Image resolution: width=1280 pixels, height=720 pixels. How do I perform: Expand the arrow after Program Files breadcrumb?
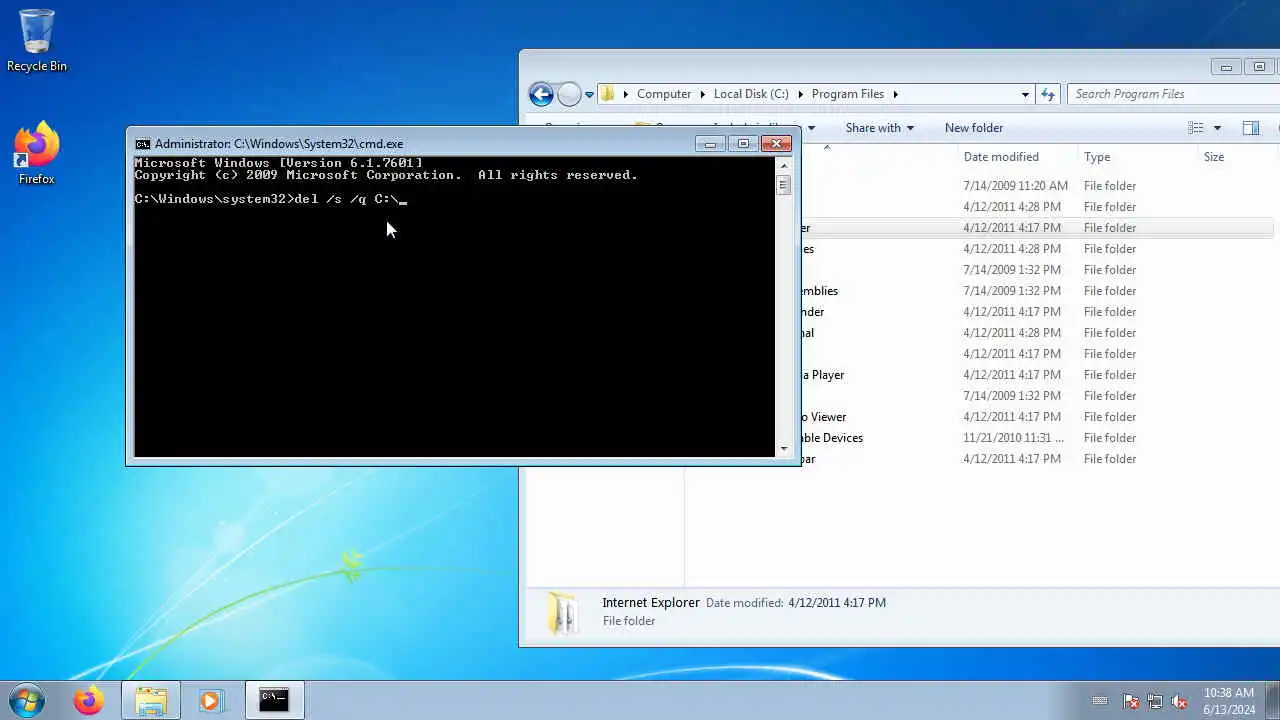[x=895, y=94]
